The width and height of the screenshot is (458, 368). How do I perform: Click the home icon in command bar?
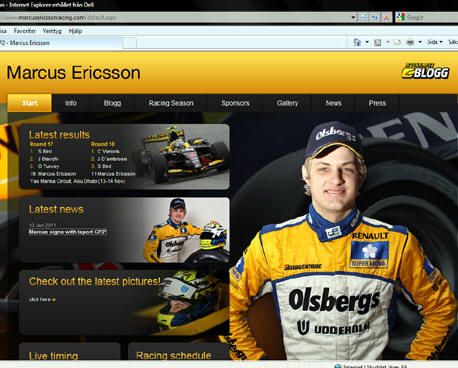point(357,42)
